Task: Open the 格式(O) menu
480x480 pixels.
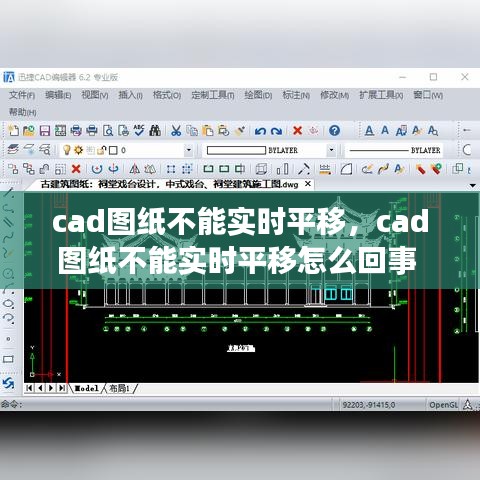Action: (167, 95)
